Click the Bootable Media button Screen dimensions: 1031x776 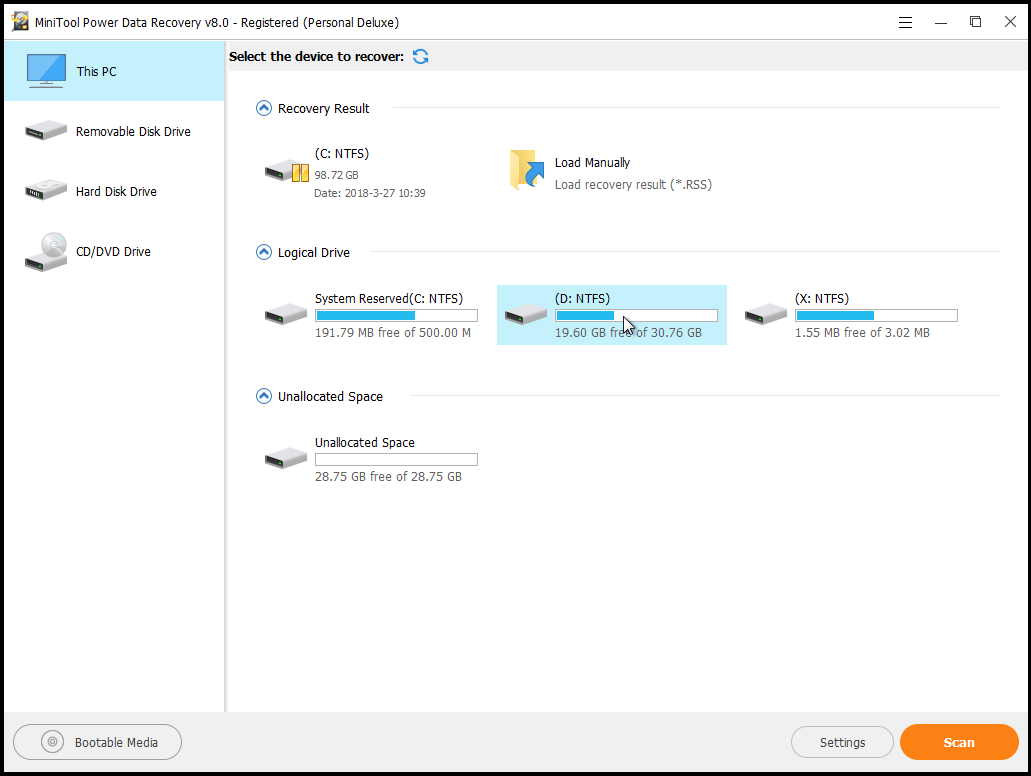pyautogui.click(x=98, y=742)
